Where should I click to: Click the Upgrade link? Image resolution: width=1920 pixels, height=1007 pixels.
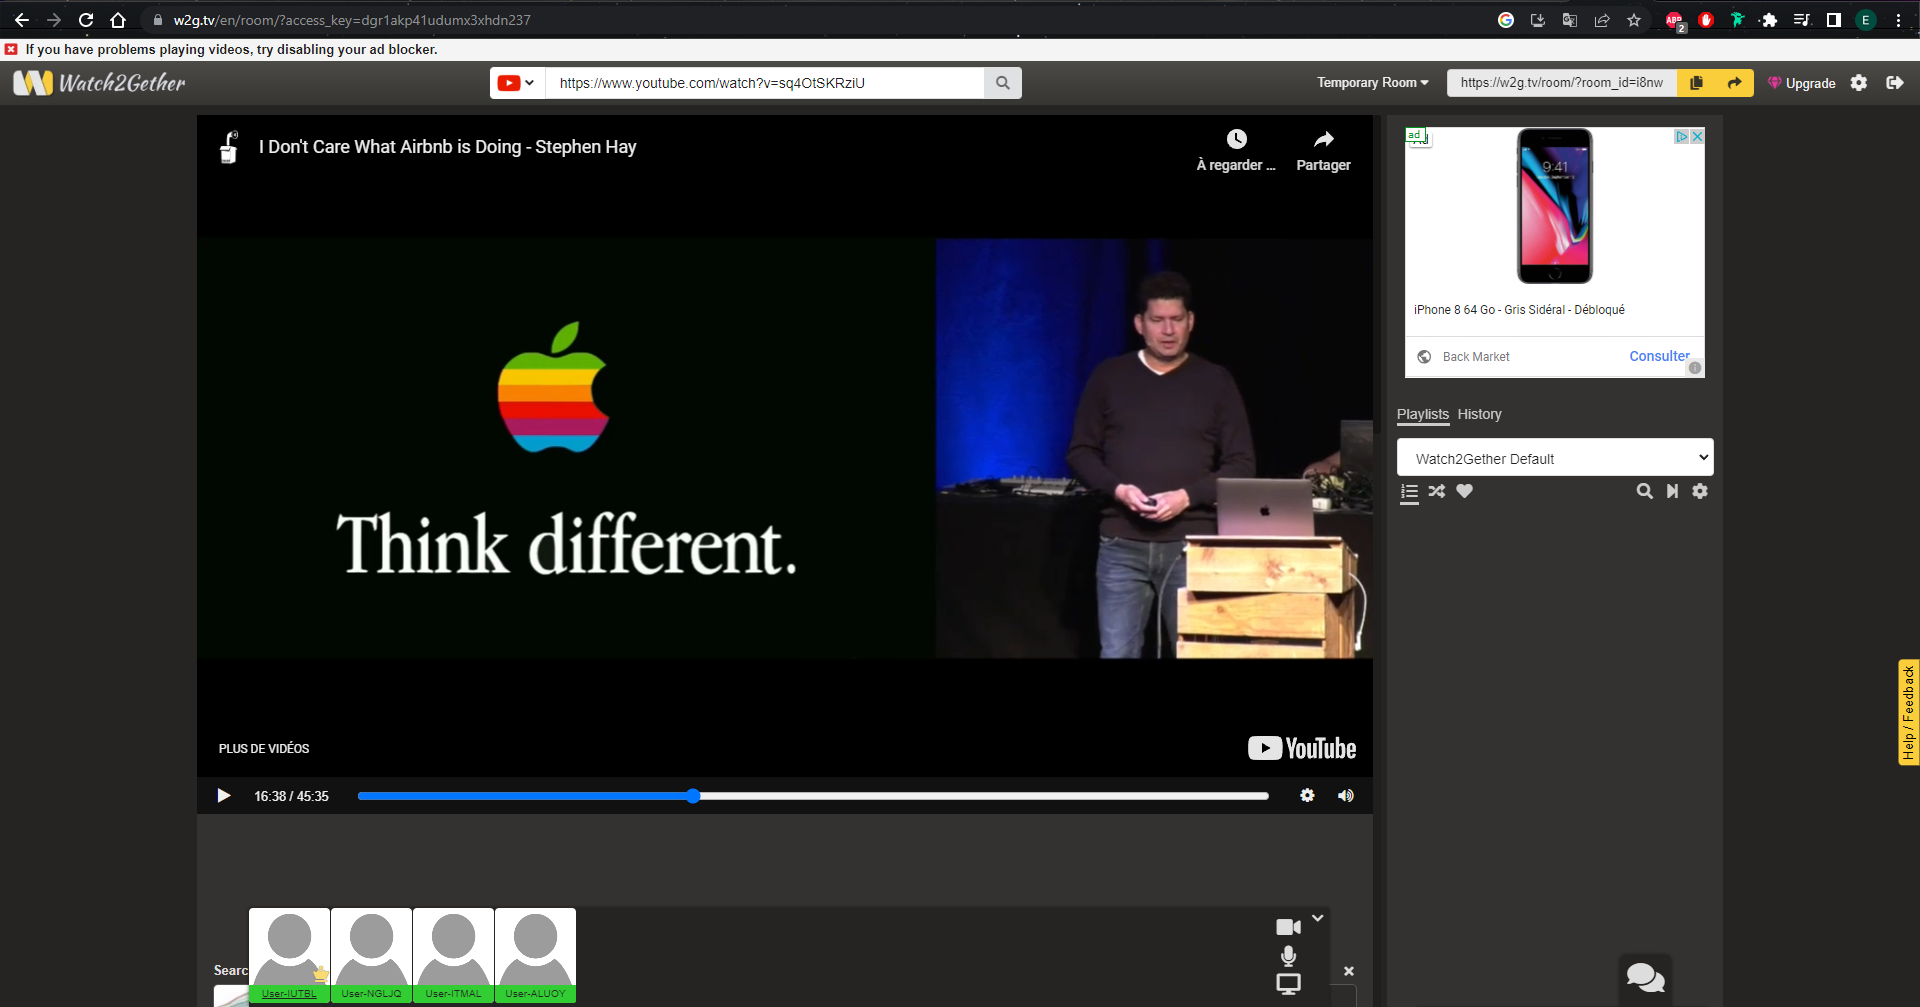tap(1801, 83)
